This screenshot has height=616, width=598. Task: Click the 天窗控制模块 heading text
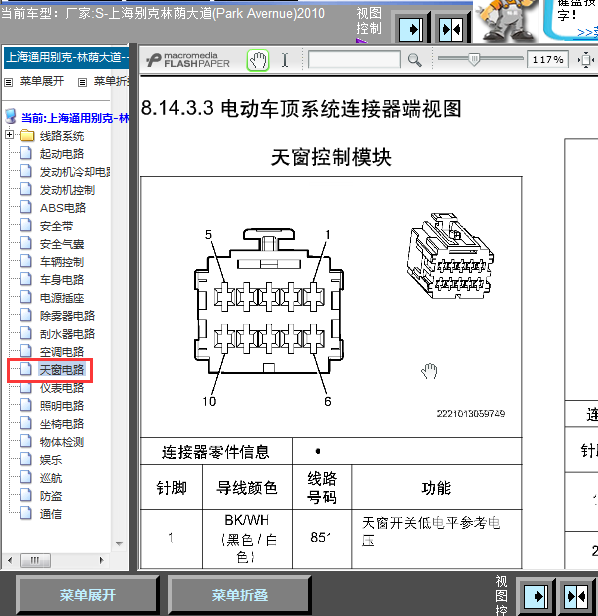point(331,157)
